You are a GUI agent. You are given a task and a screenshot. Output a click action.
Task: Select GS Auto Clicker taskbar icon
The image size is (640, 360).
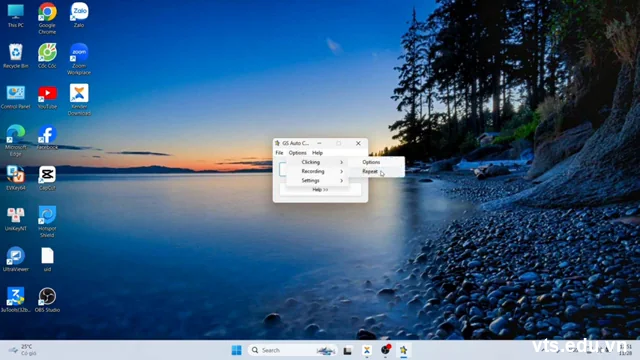point(403,350)
